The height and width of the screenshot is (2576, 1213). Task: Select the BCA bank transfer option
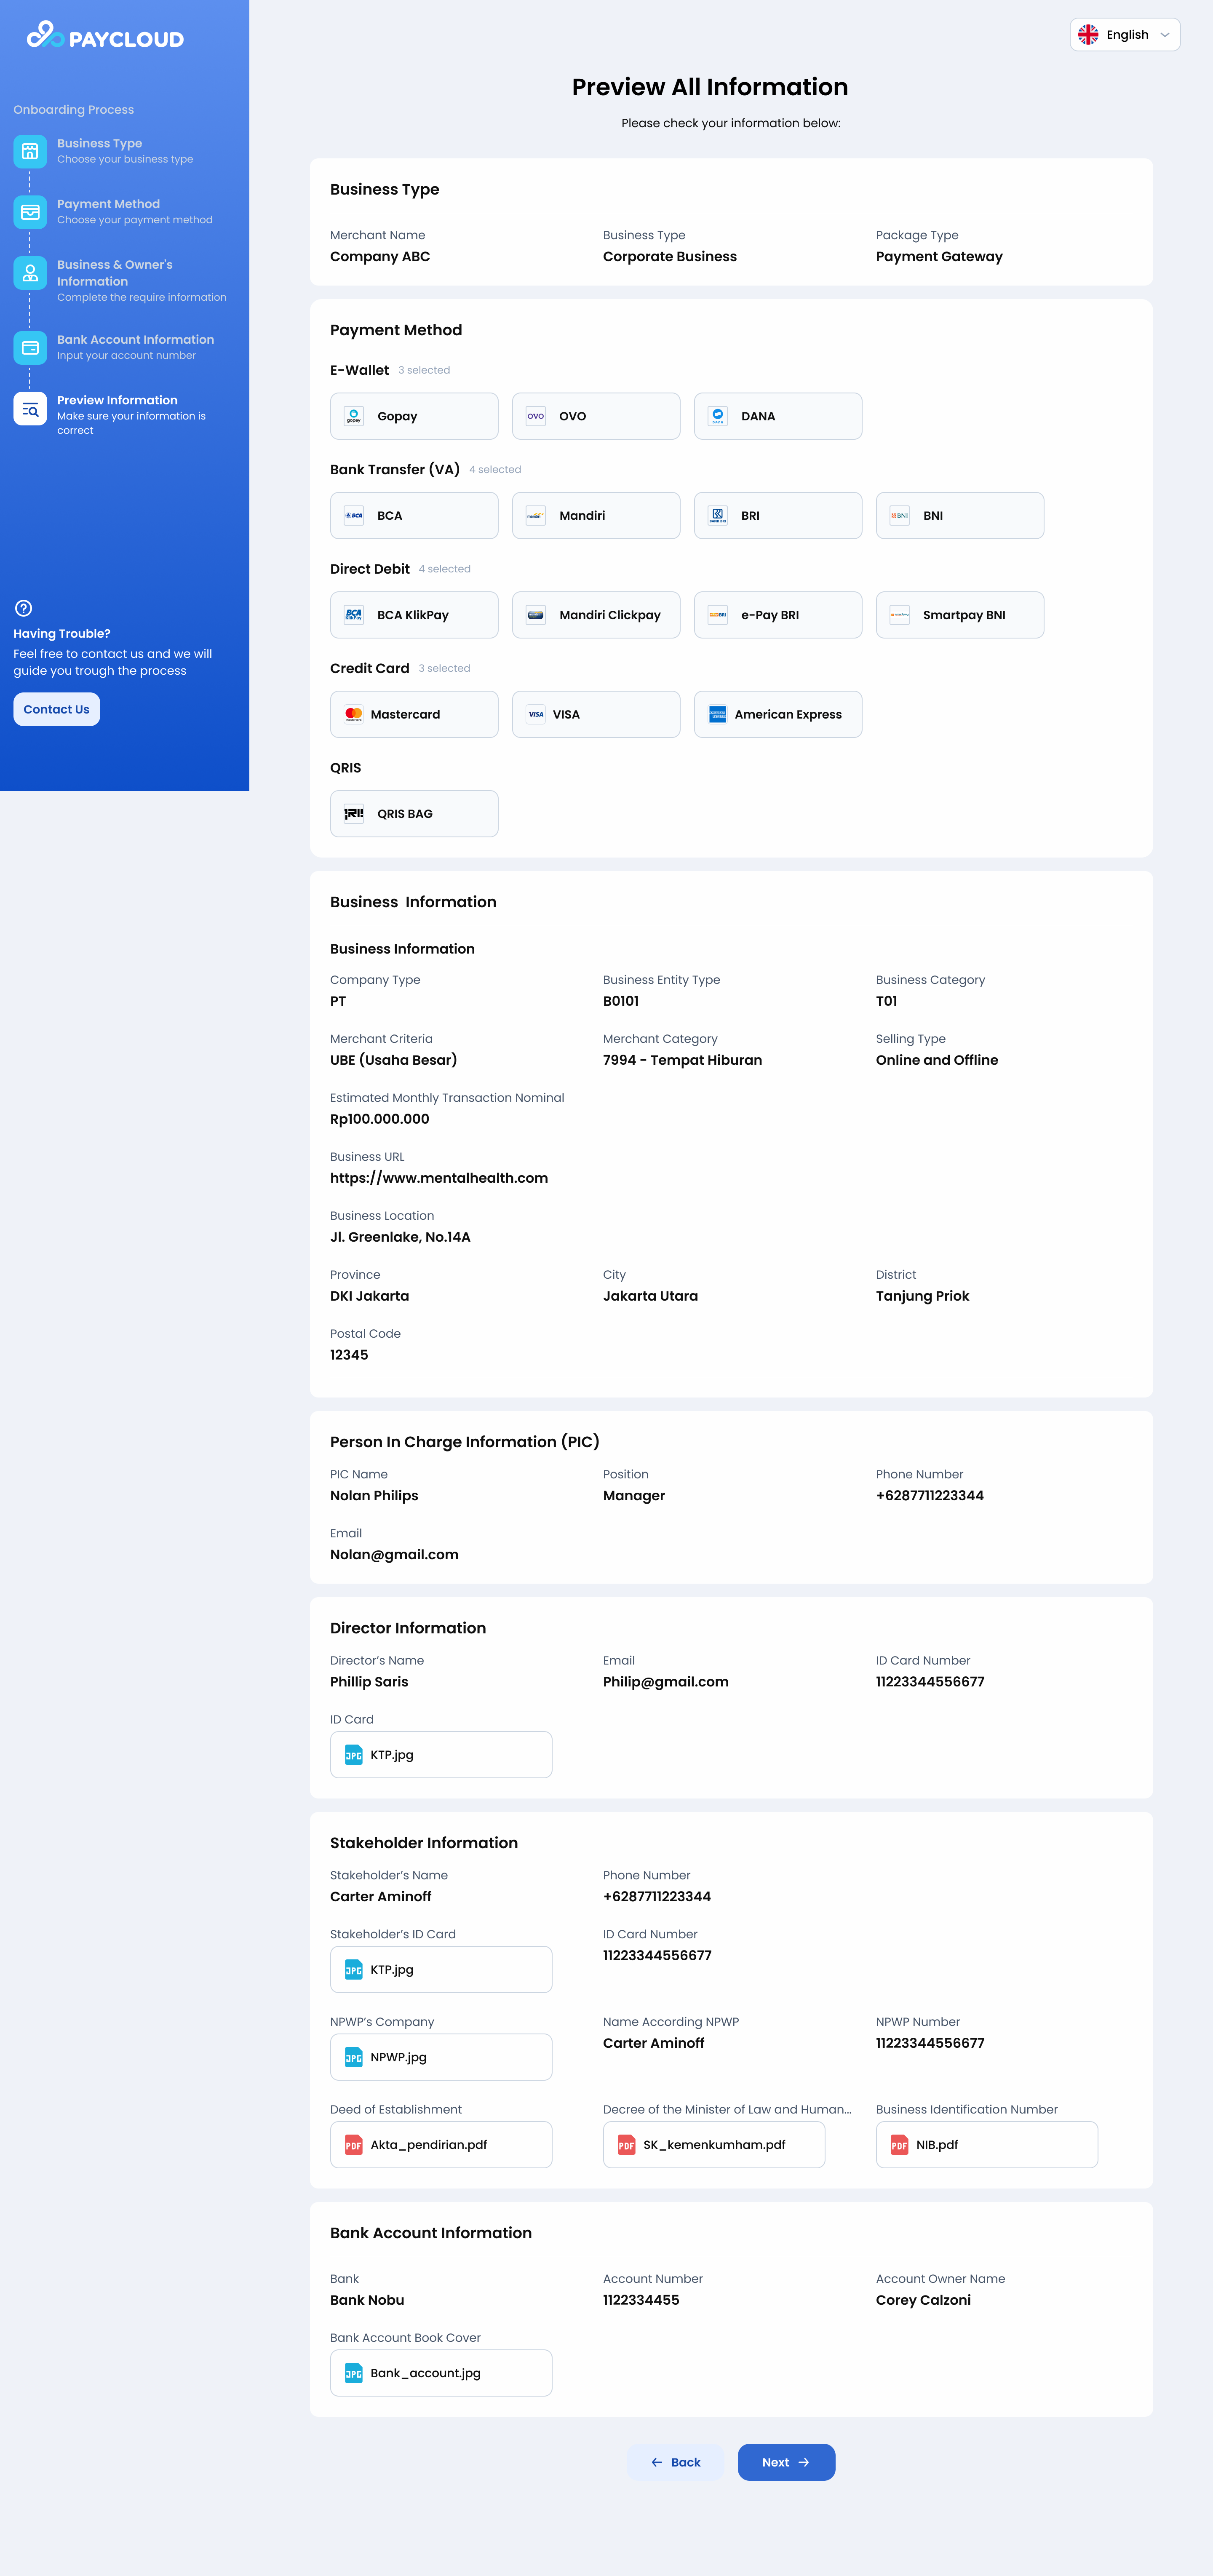(x=413, y=515)
